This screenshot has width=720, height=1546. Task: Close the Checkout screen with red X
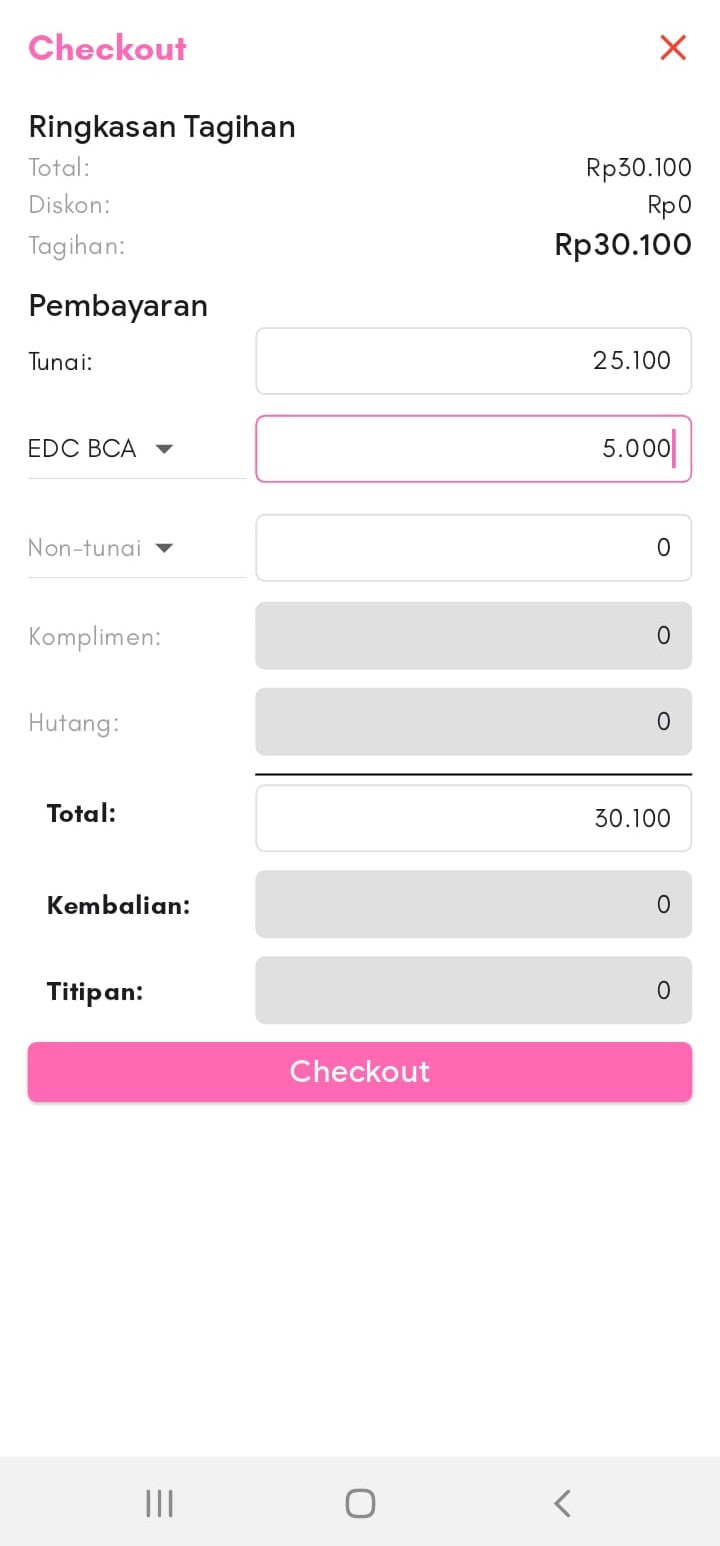click(x=673, y=47)
